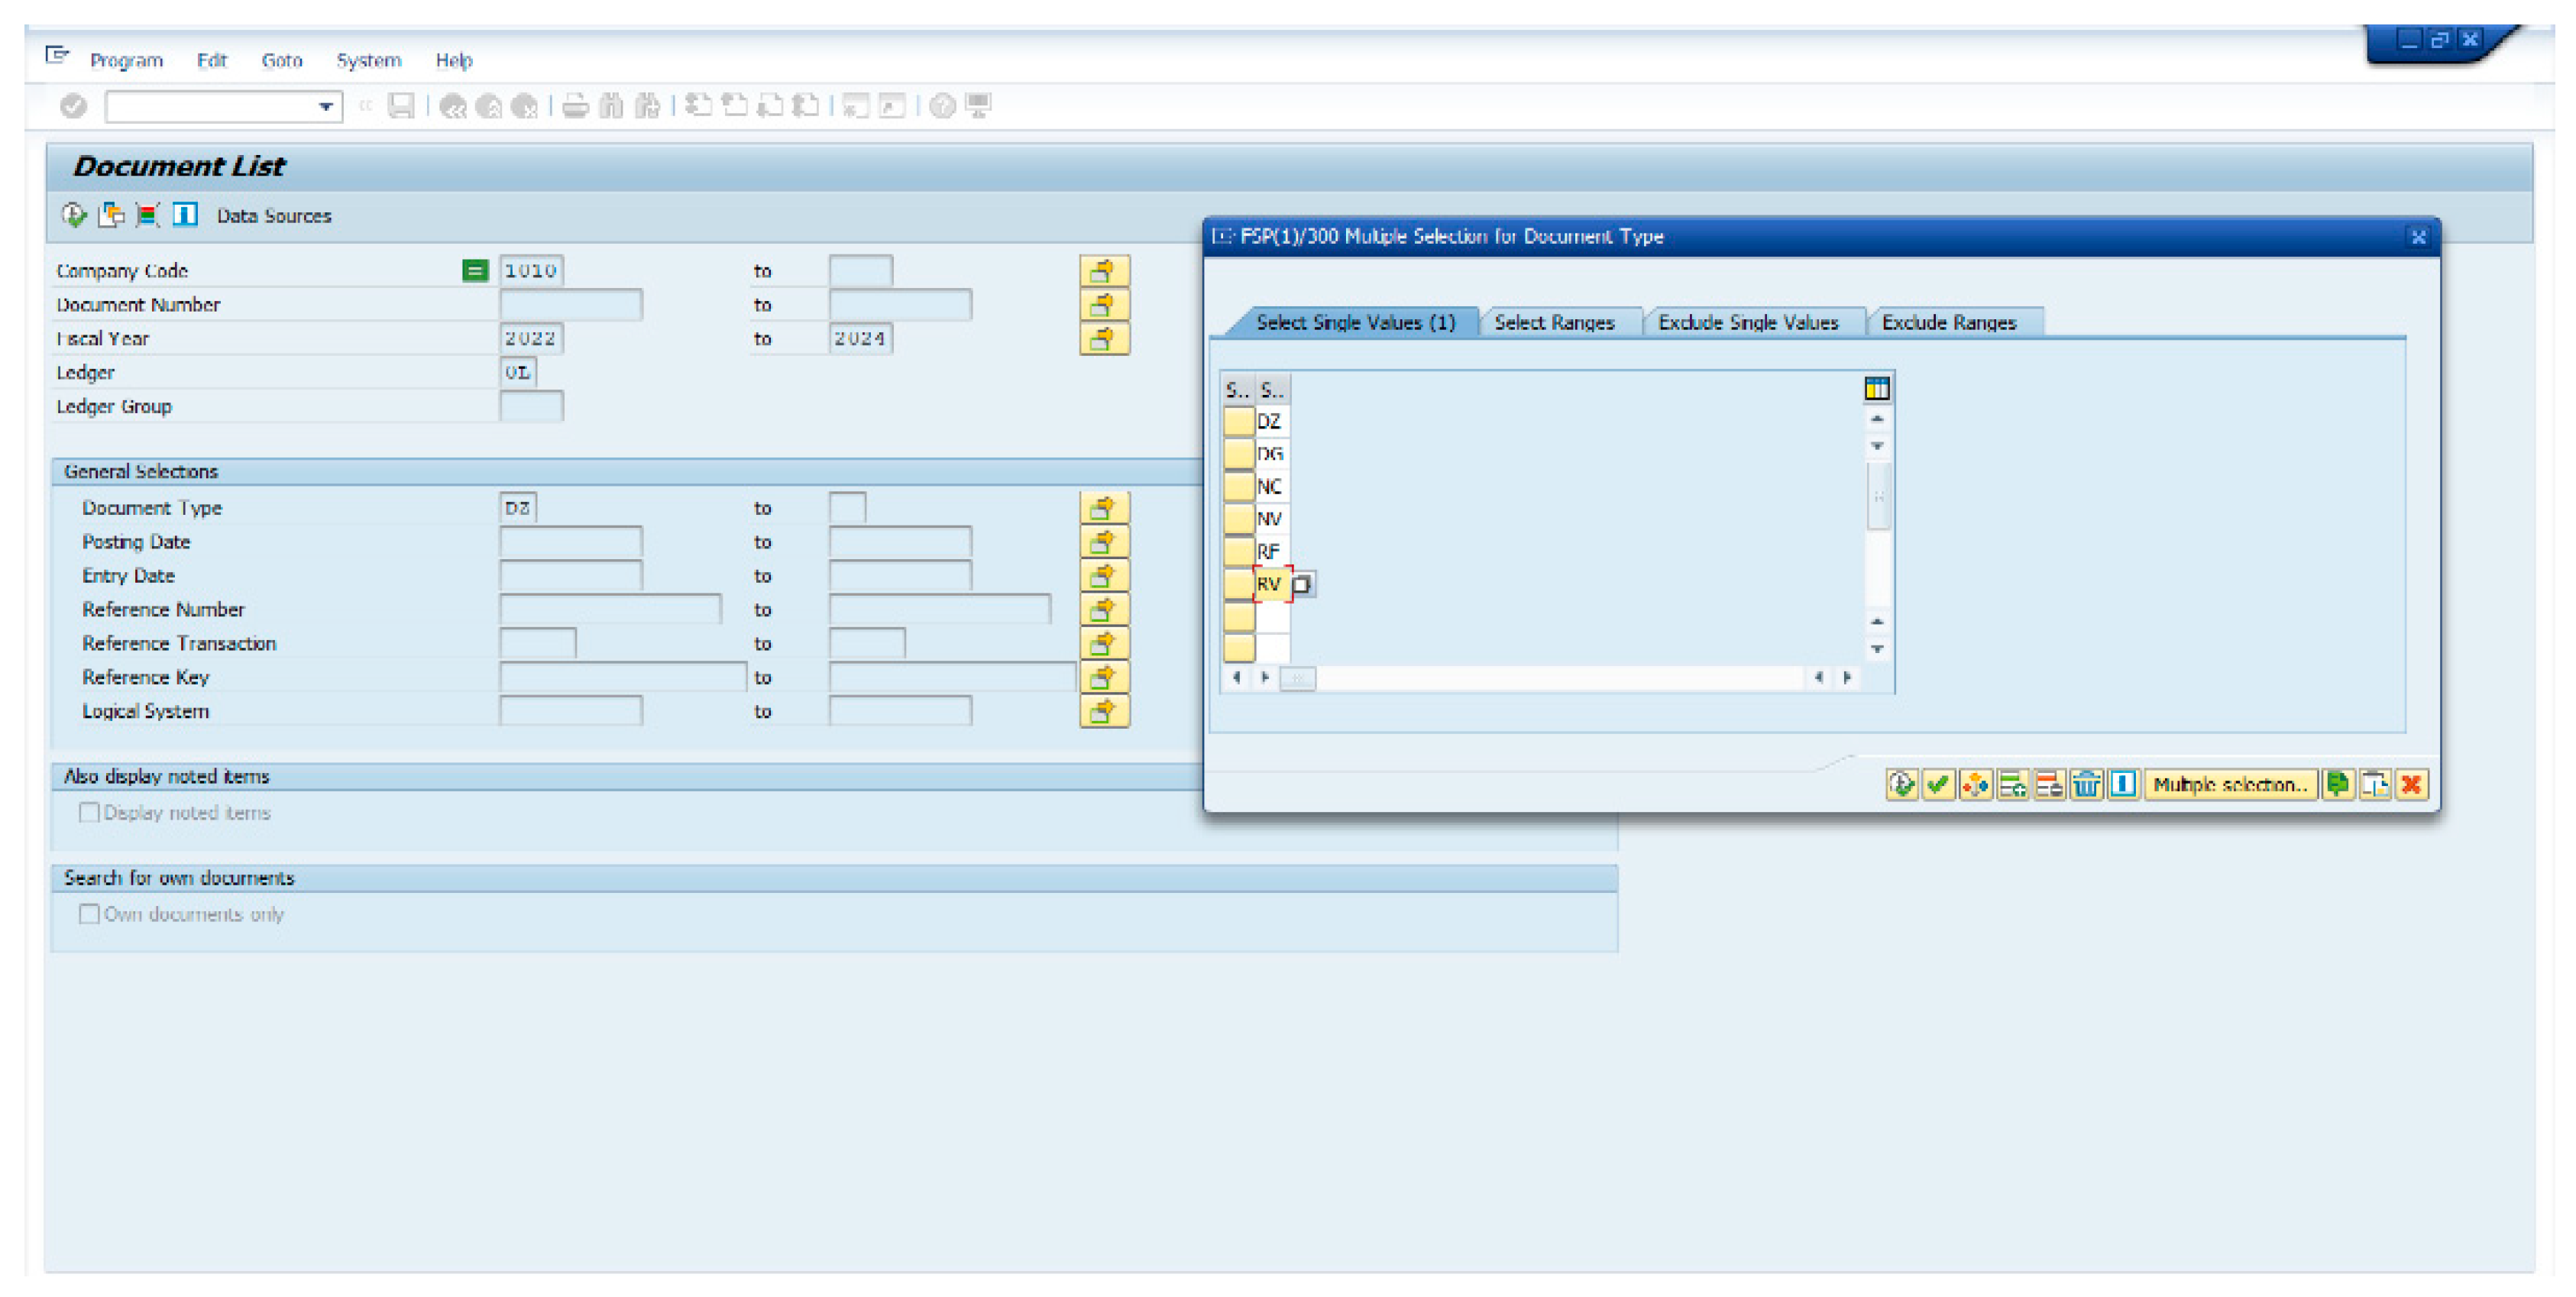Click the table column settings icon in grid
Image resolution: width=2576 pixels, height=1297 pixels.
pos(1876,388)
